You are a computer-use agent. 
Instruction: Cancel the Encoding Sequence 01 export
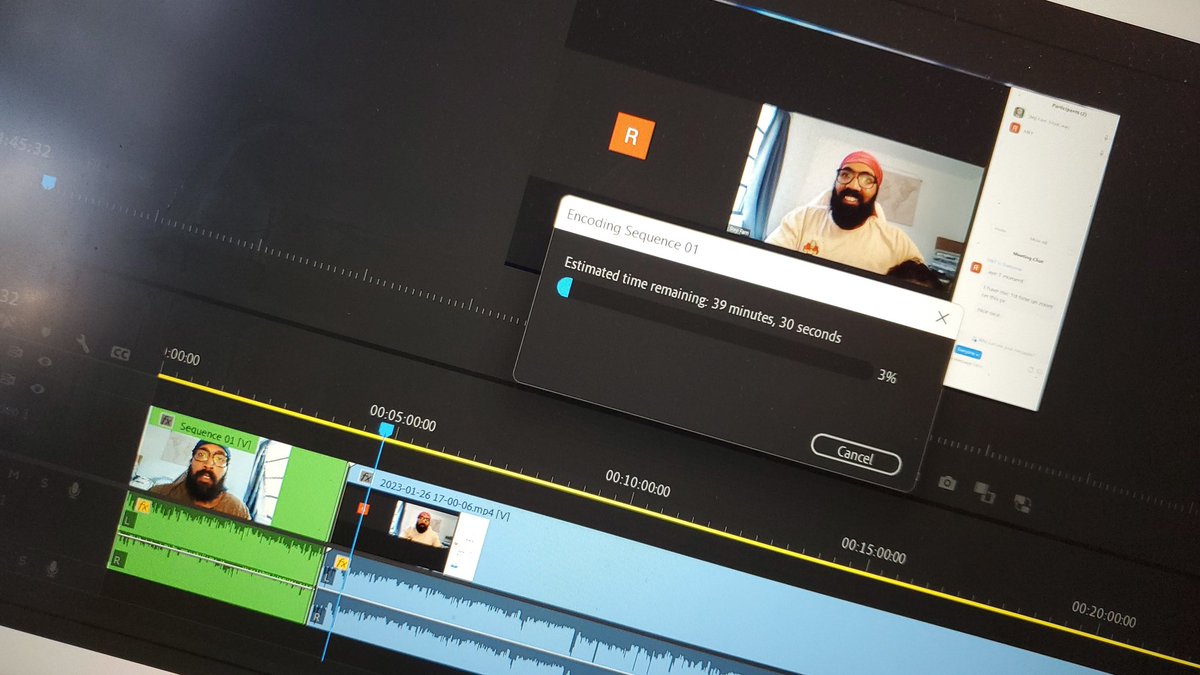(x=855, y=456)
